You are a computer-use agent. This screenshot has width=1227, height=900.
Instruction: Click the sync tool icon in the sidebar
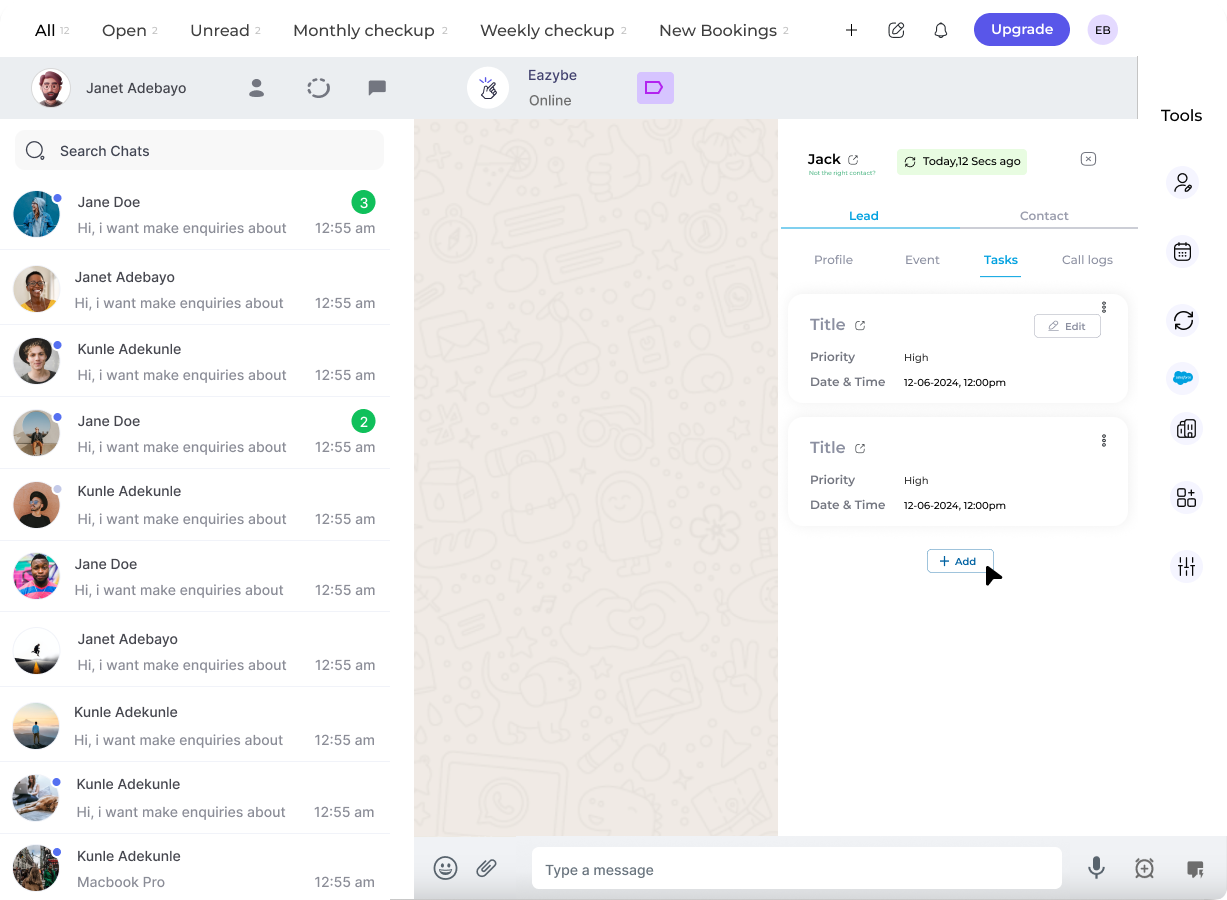[x=1183, y=321]
